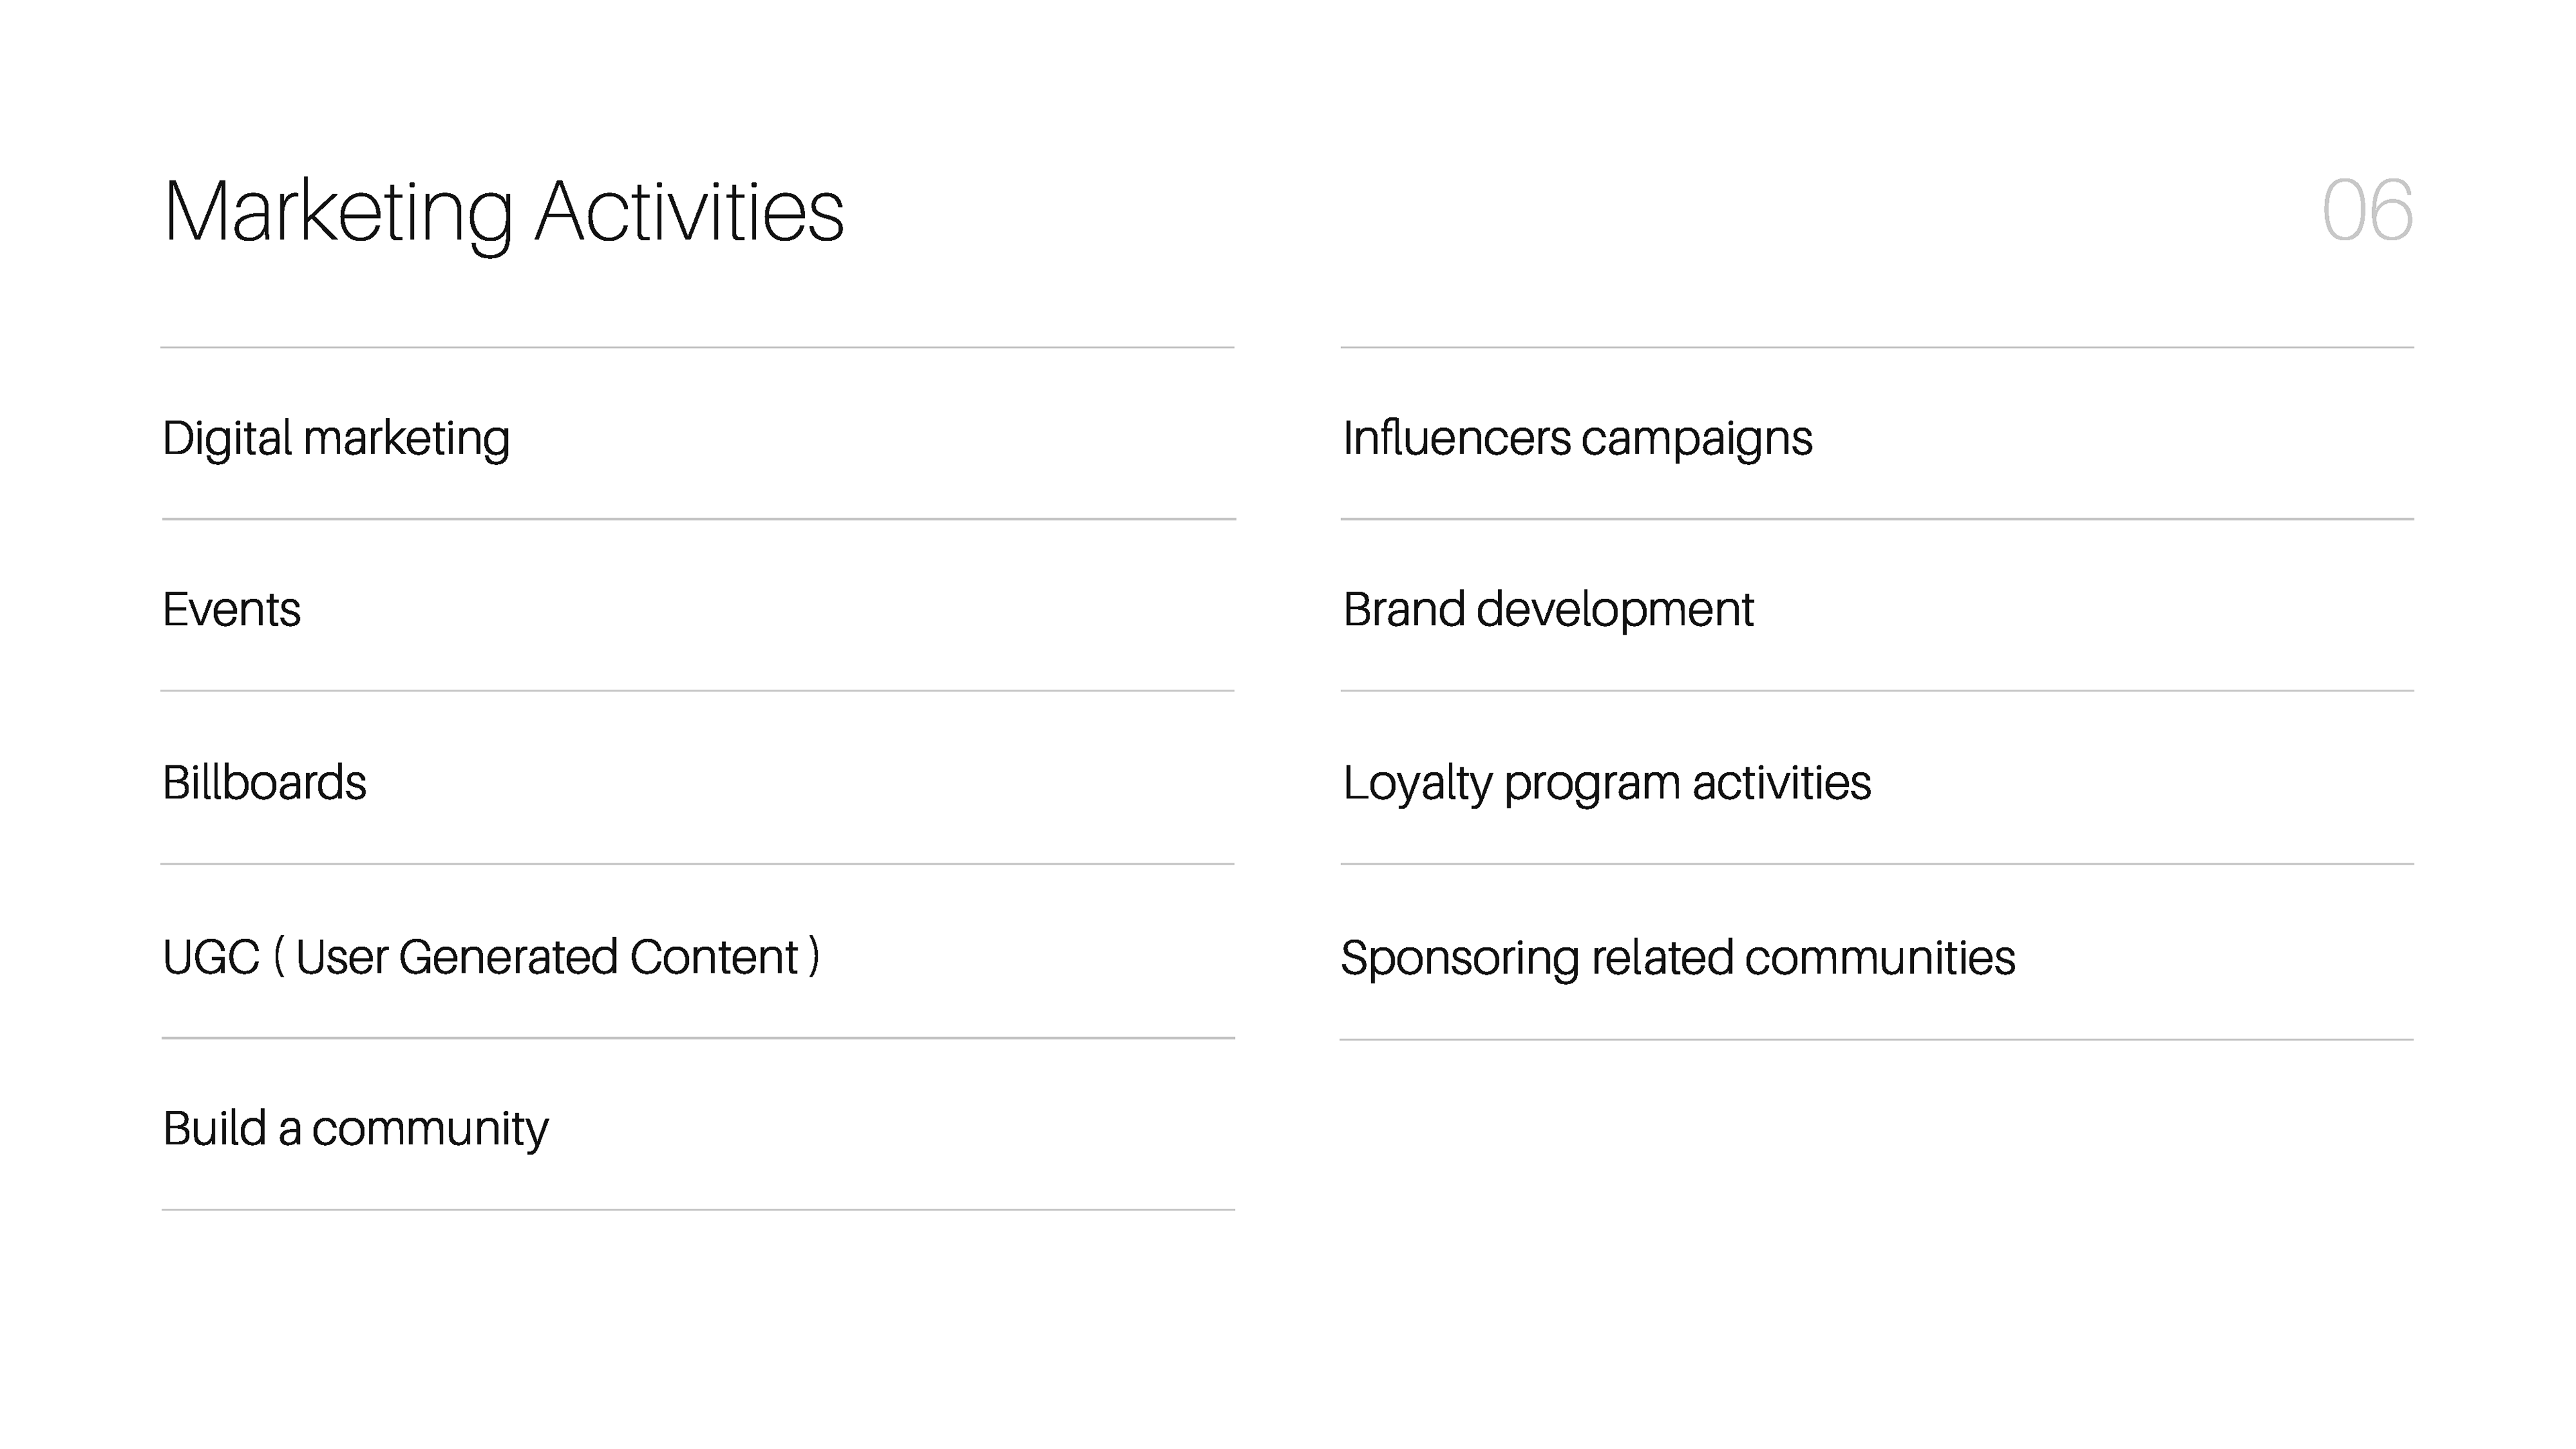Select the slide number 06
2576x1449 pixels.
point(2366,212)
